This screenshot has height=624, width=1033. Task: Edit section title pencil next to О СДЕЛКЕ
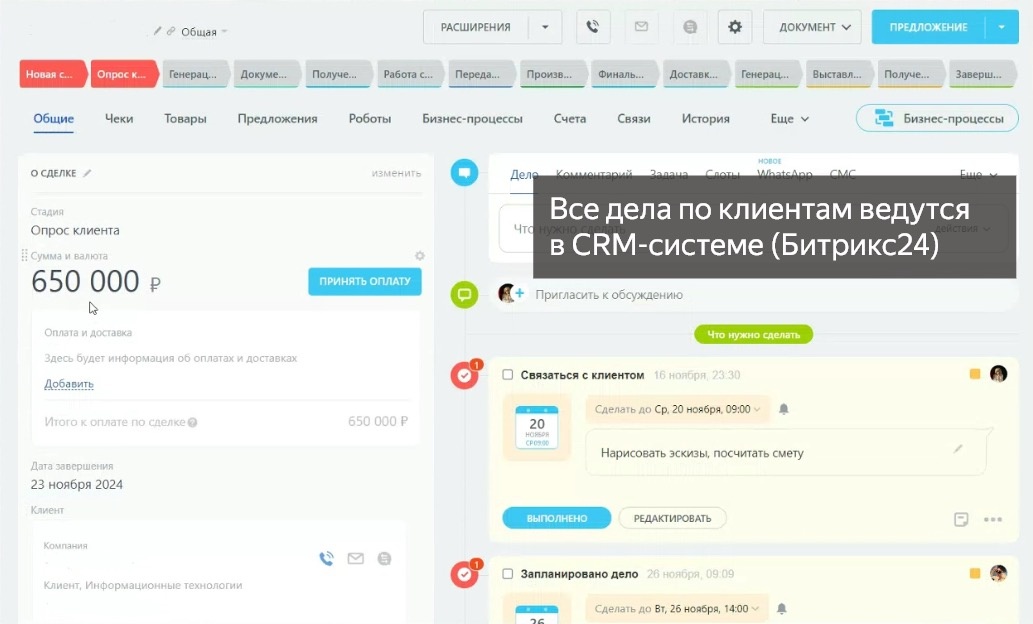coord(87,173)
